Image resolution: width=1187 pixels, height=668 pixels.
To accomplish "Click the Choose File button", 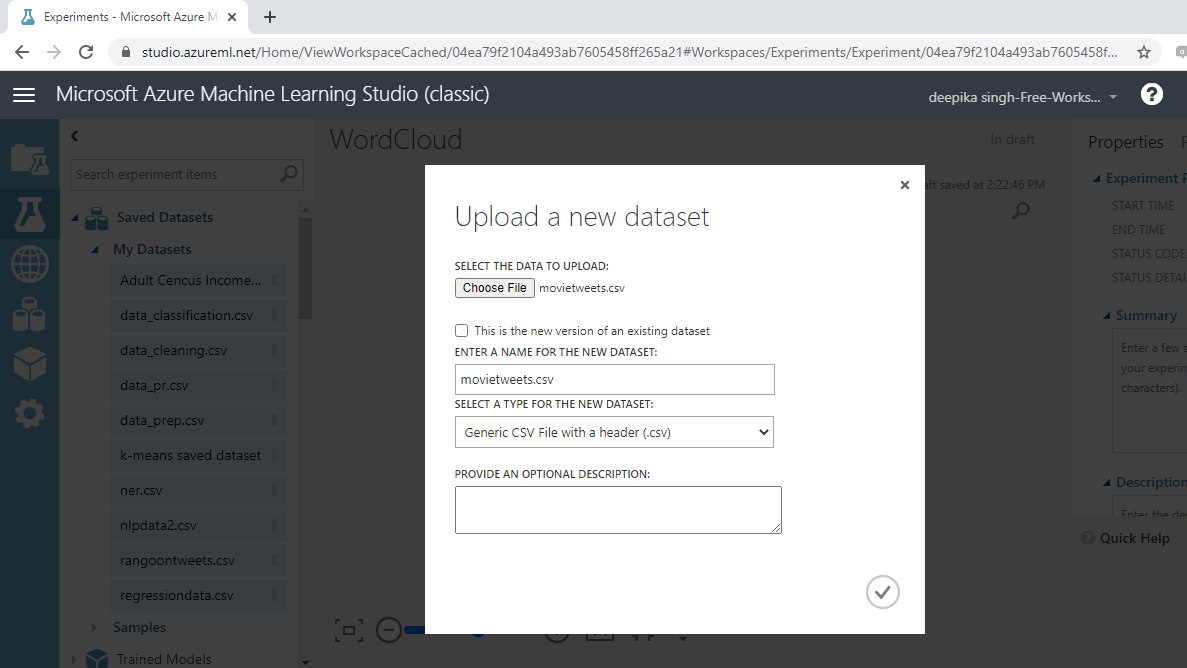I will [x=494, y=288].
